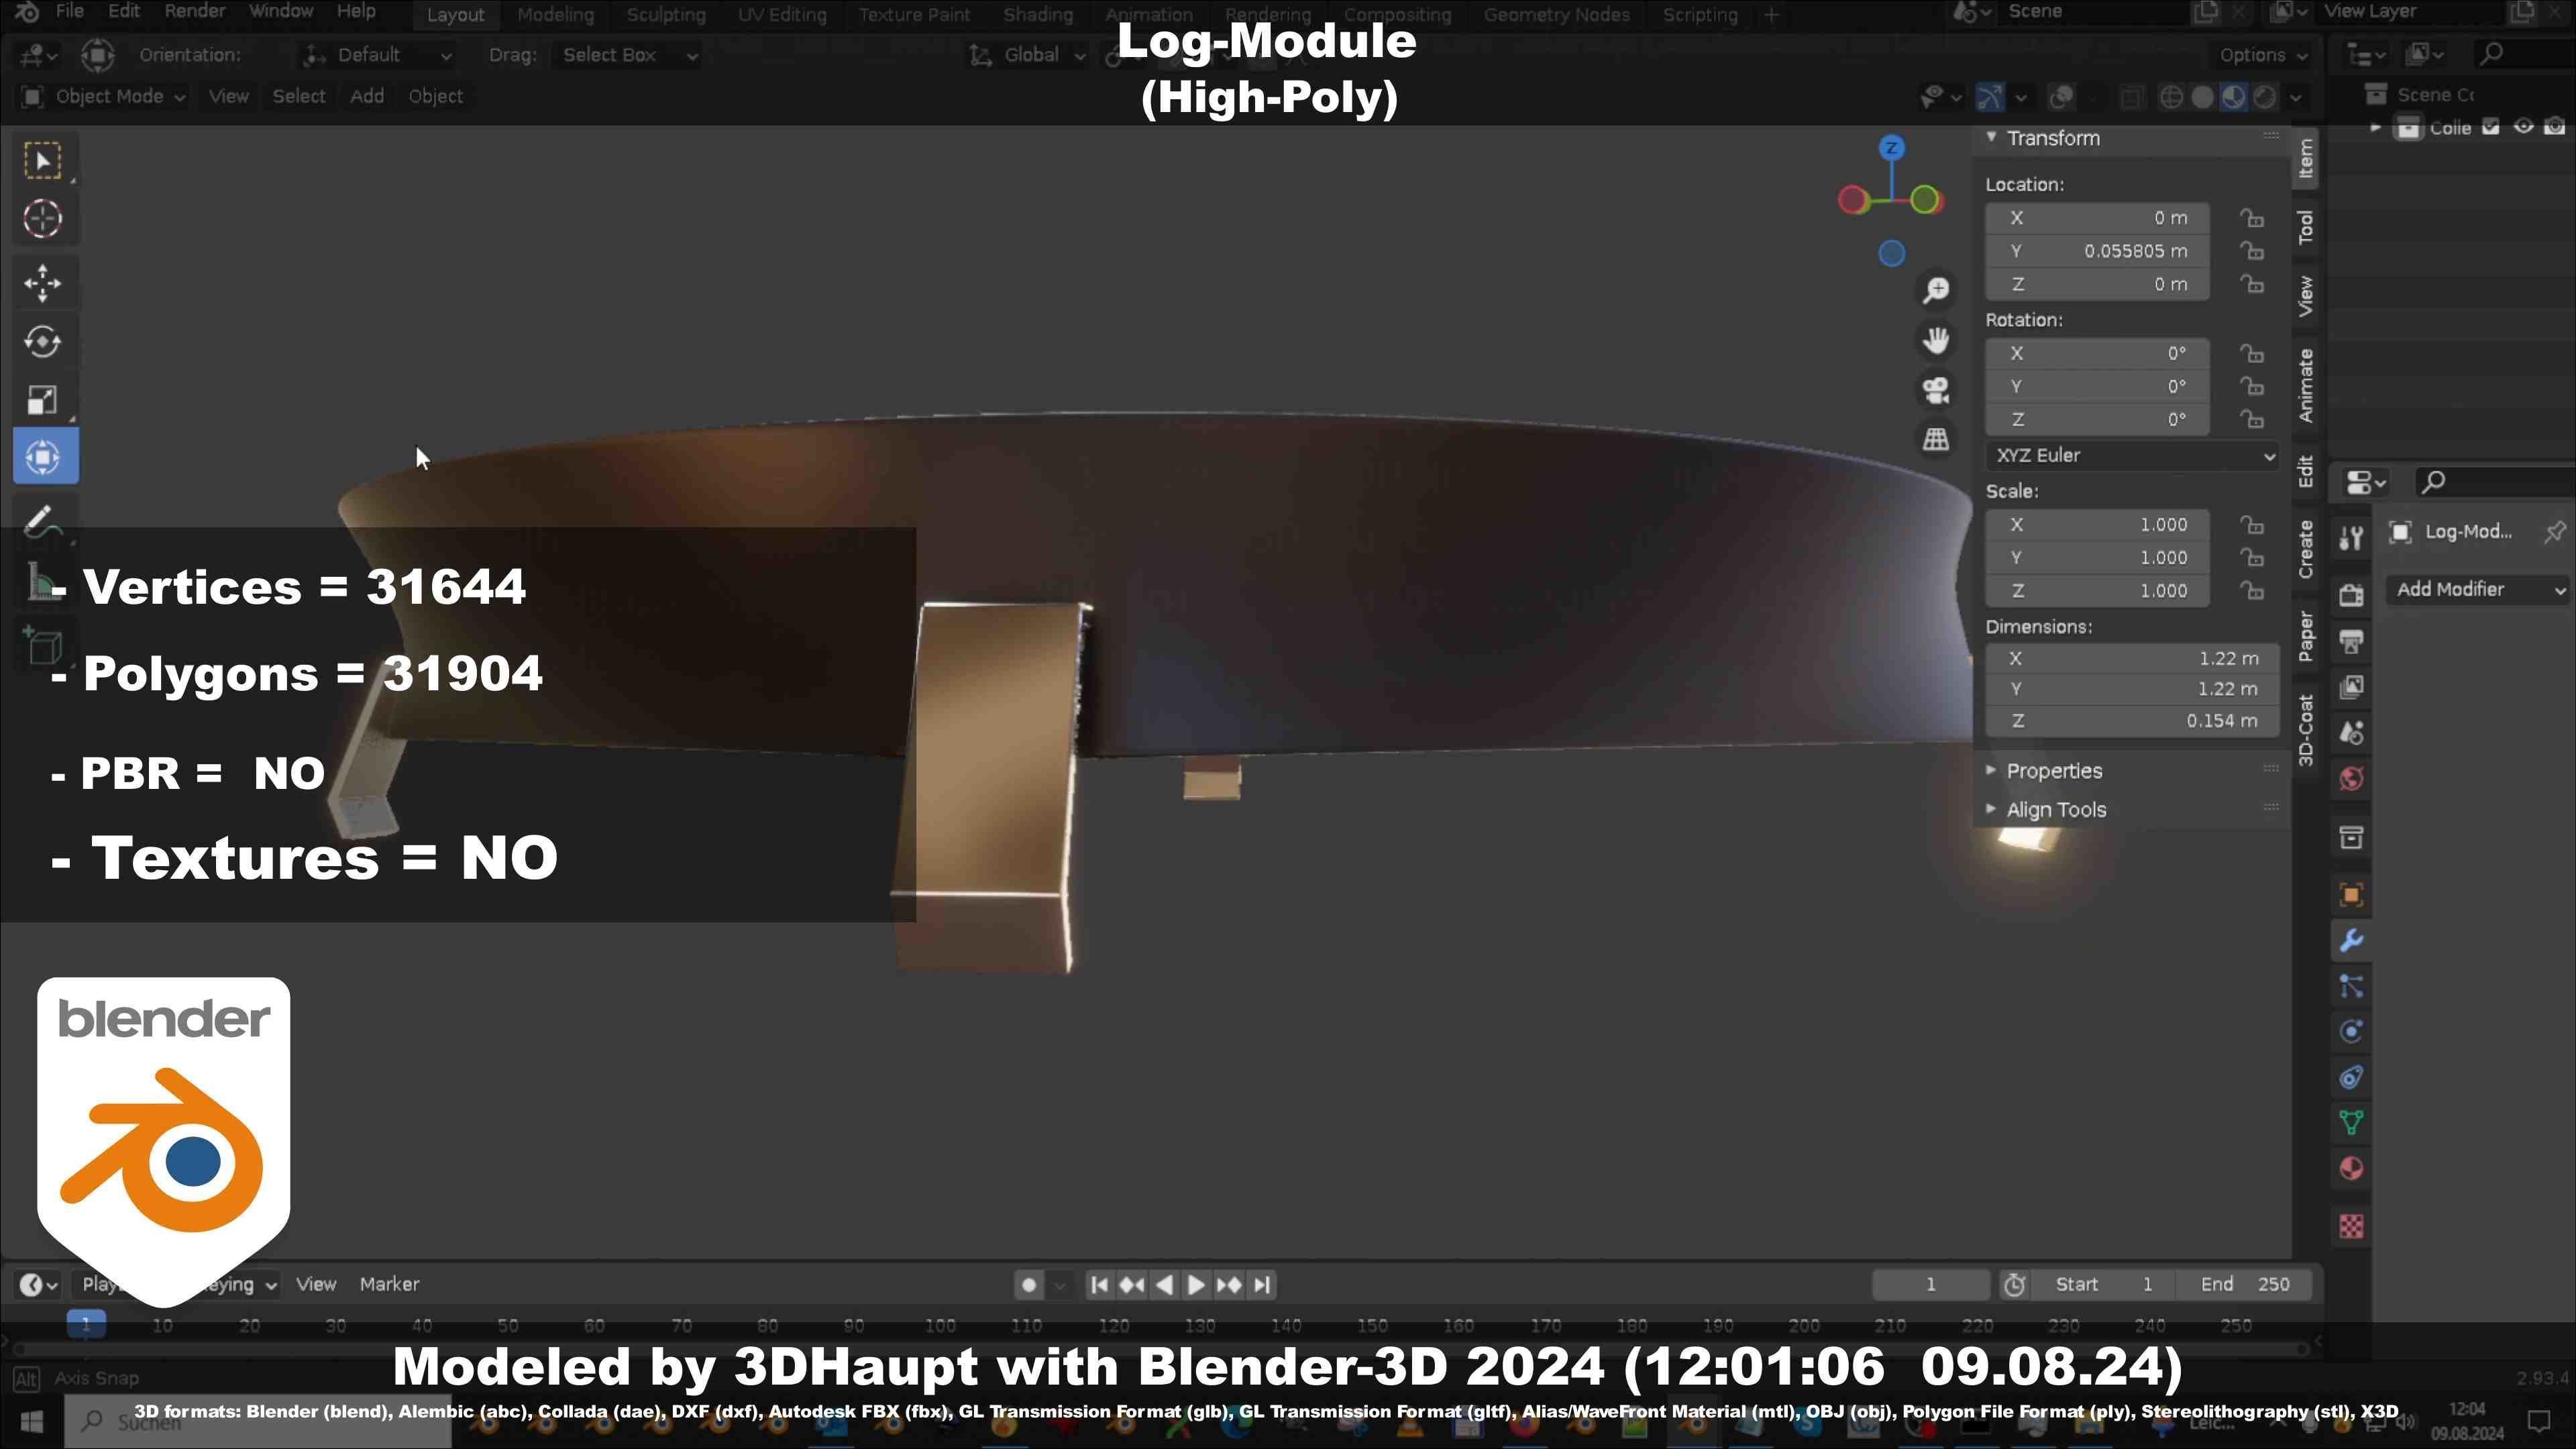Select the Move tool
Viewport: 2576px width, 1449px height.
(x=43, y=284)
